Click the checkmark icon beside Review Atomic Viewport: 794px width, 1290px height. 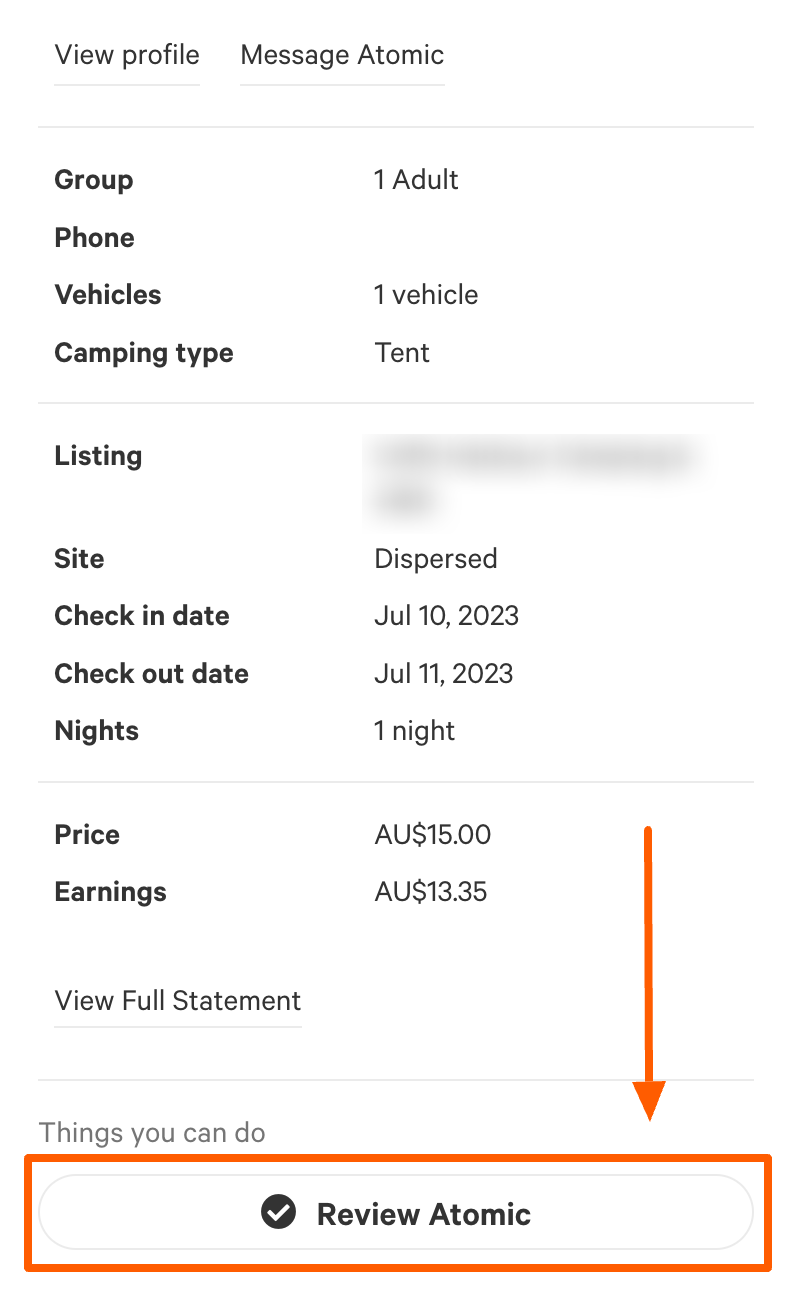coord(278,1213)
